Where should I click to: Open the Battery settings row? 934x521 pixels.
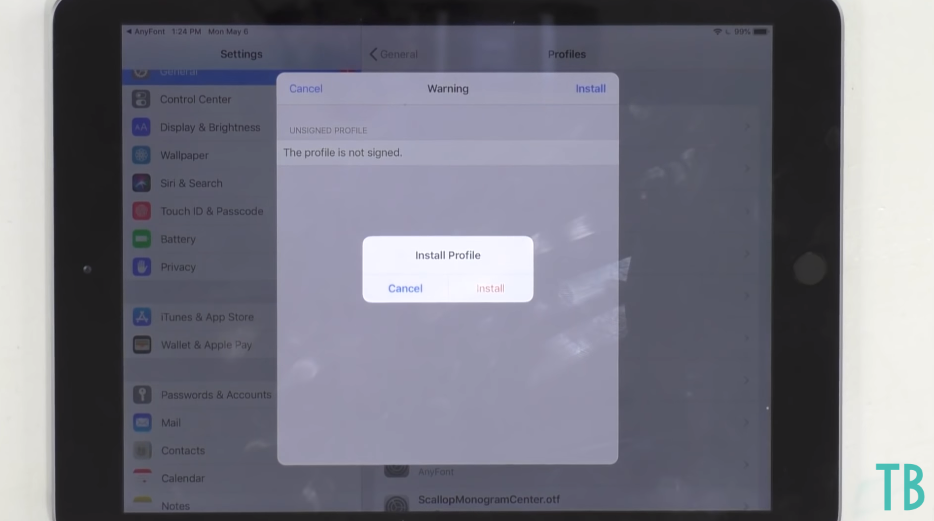(x=200, y=239)
